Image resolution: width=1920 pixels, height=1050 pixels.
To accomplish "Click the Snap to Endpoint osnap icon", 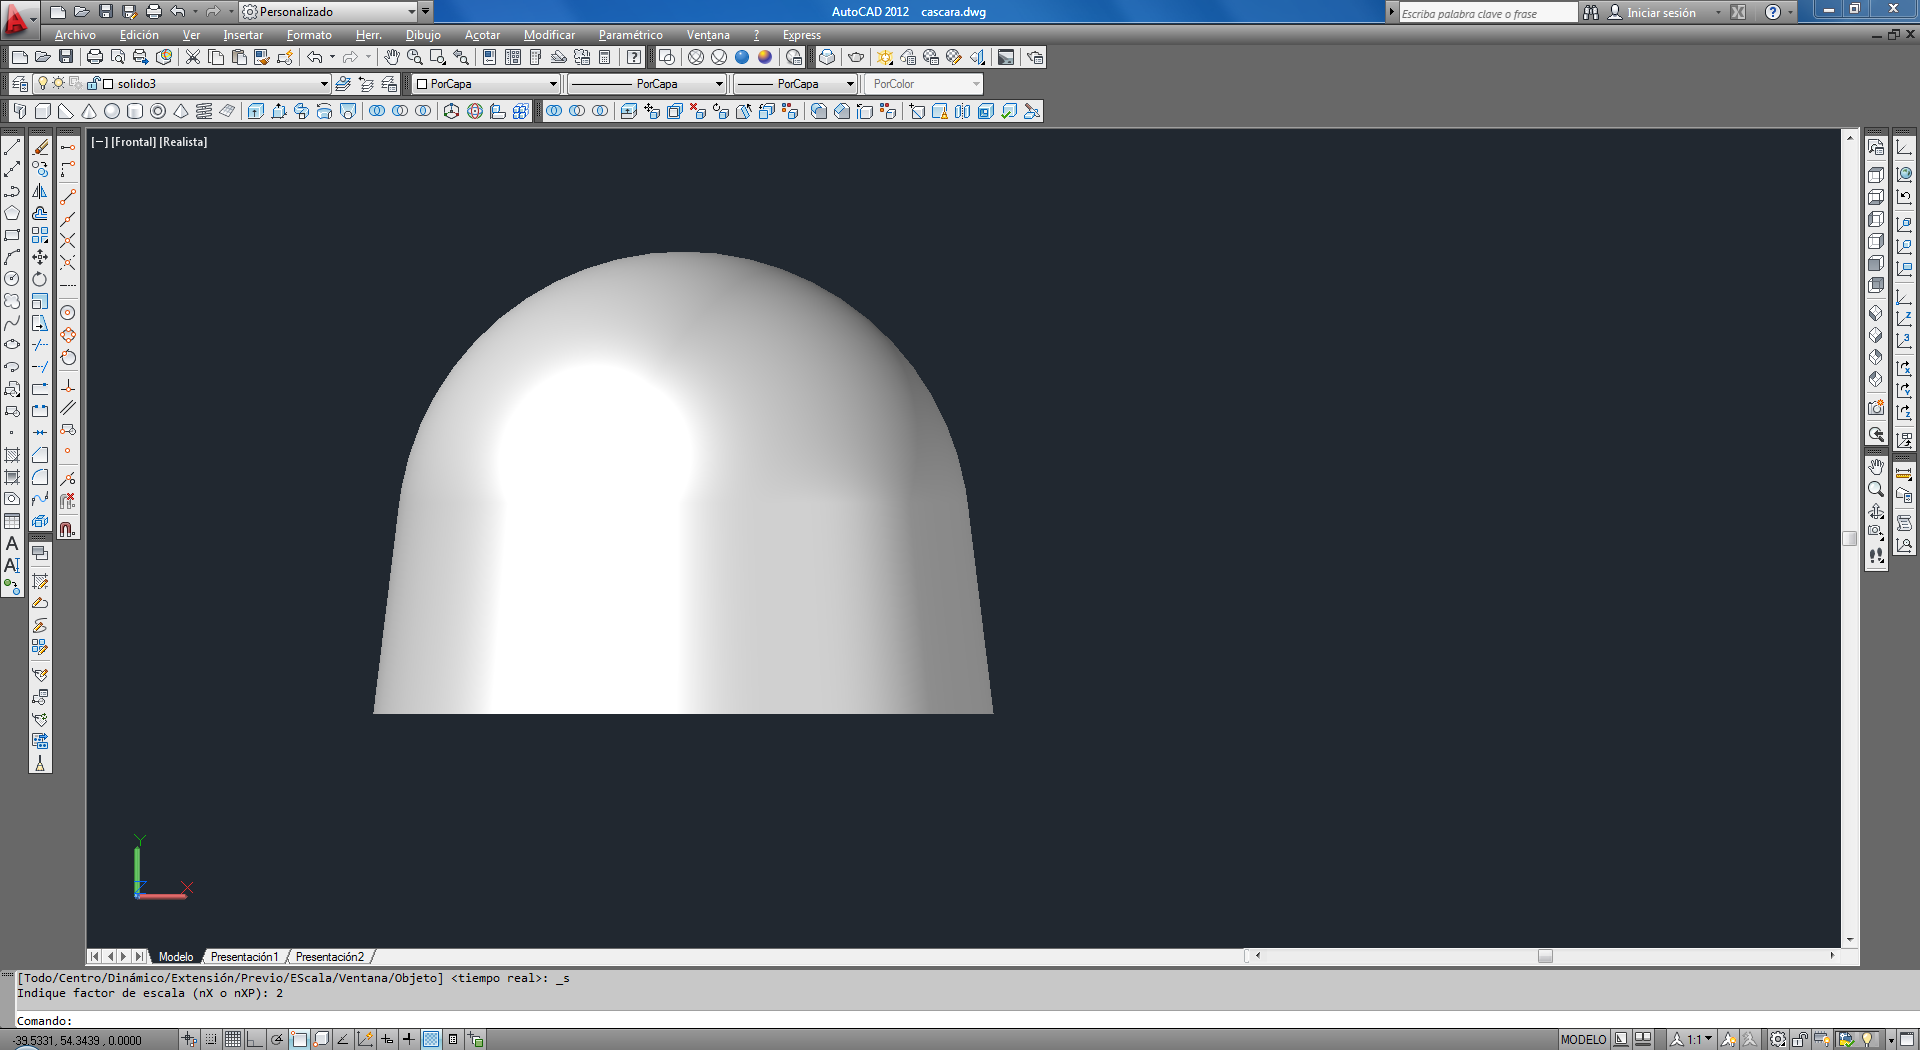I will coord(68,197).
